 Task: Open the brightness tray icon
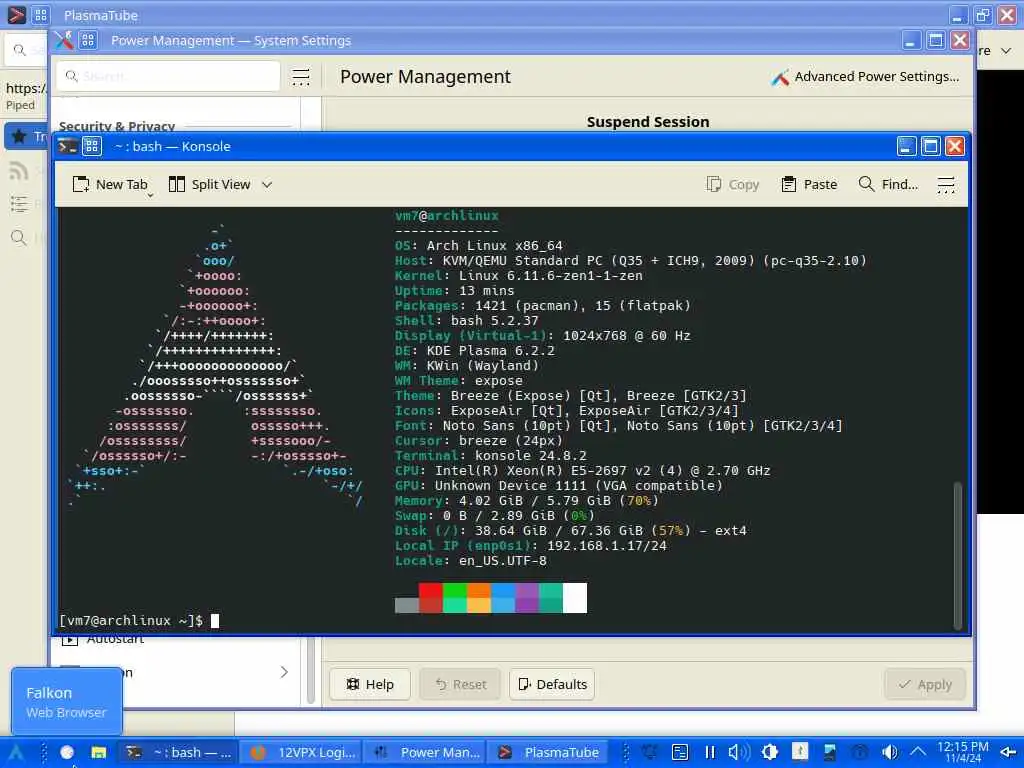770,752
